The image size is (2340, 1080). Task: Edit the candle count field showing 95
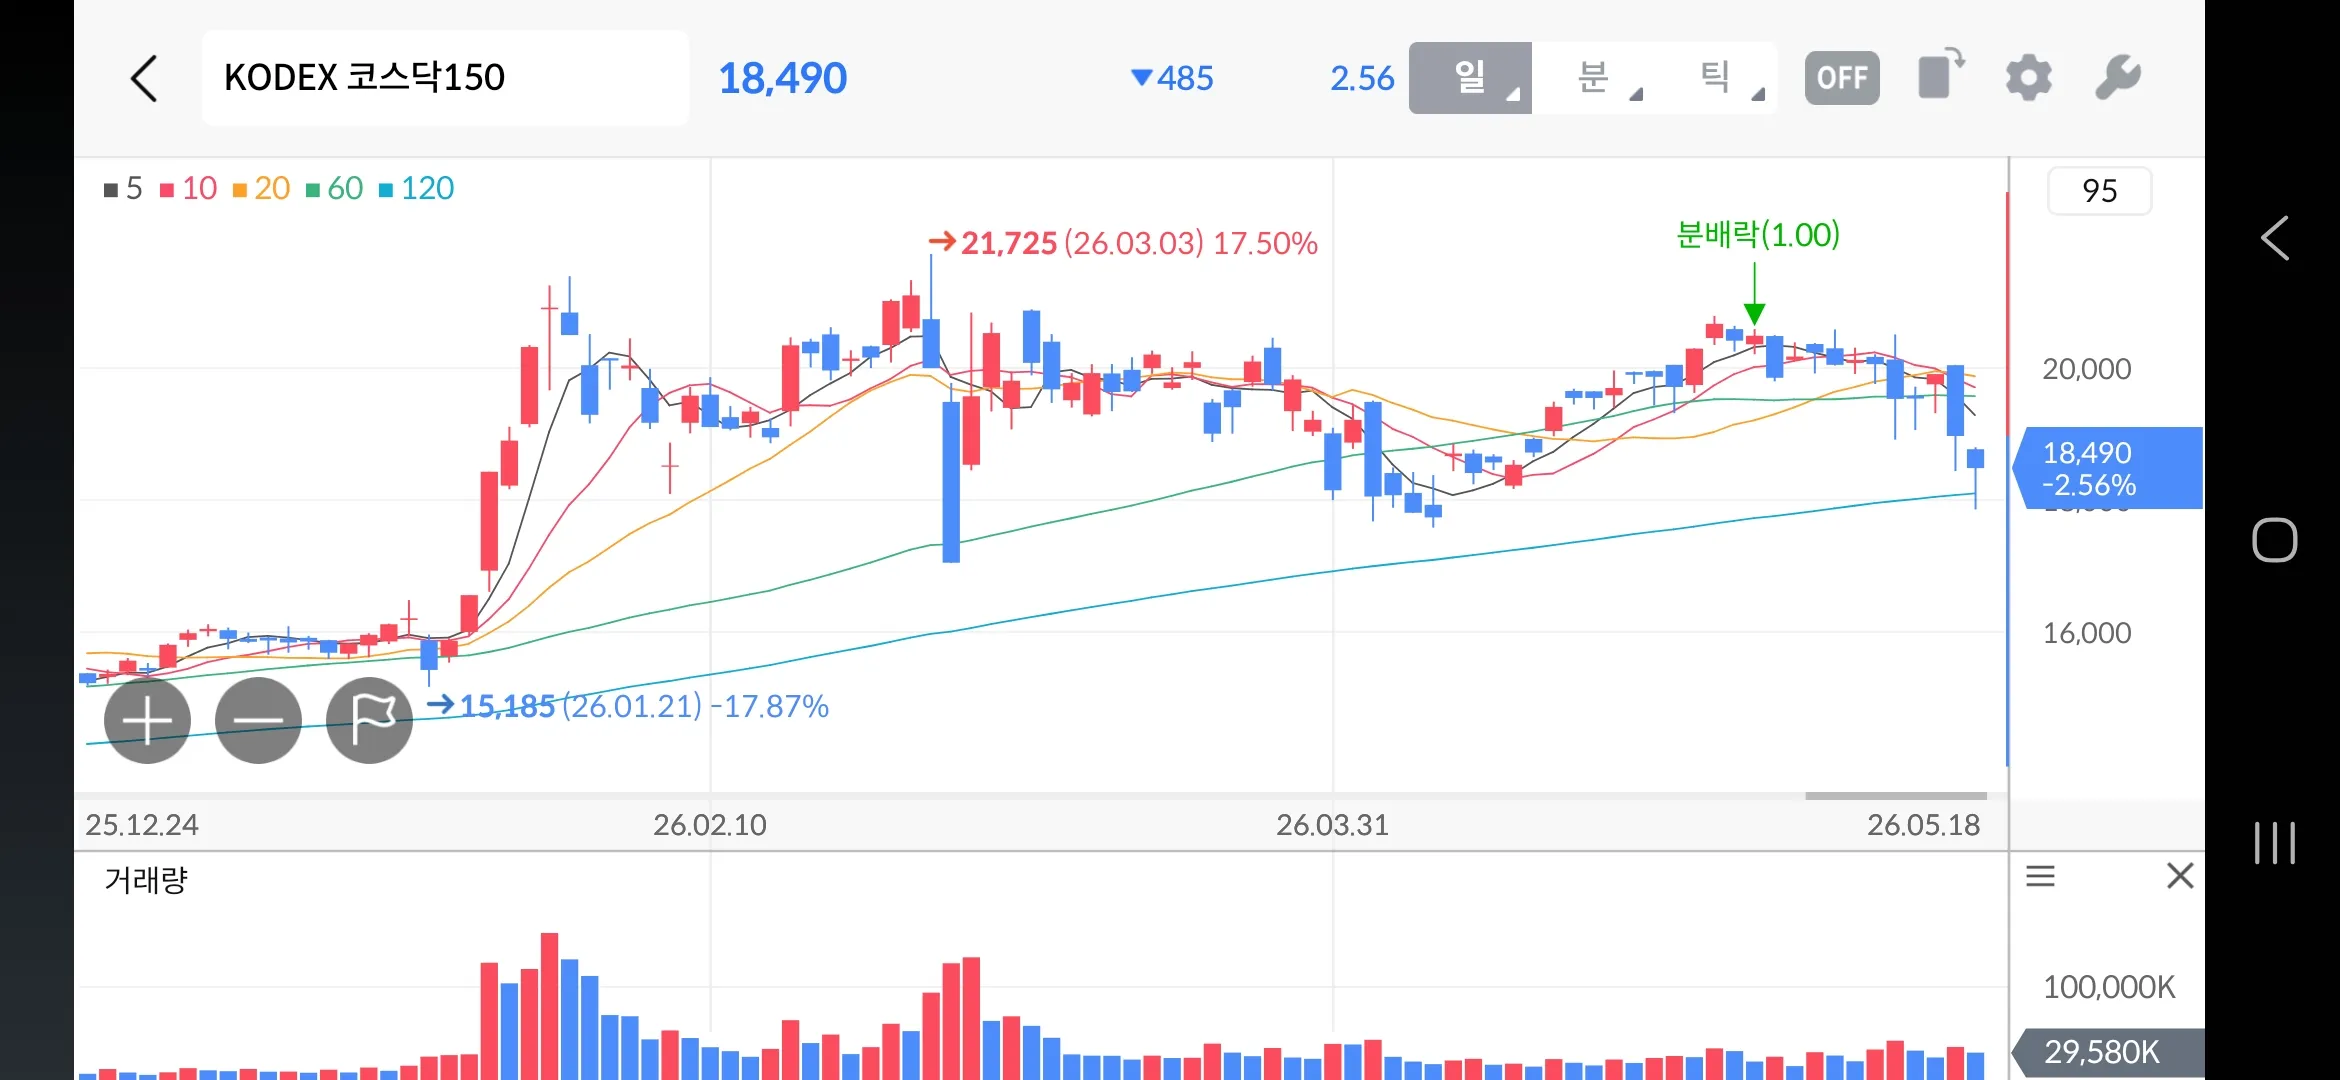coord(2099,191)
